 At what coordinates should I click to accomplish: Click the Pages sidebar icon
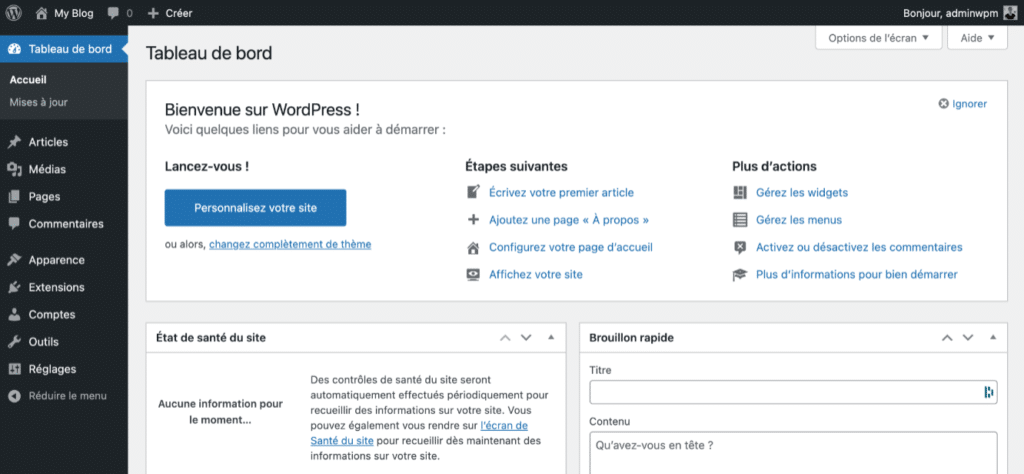tap(14, 197)
